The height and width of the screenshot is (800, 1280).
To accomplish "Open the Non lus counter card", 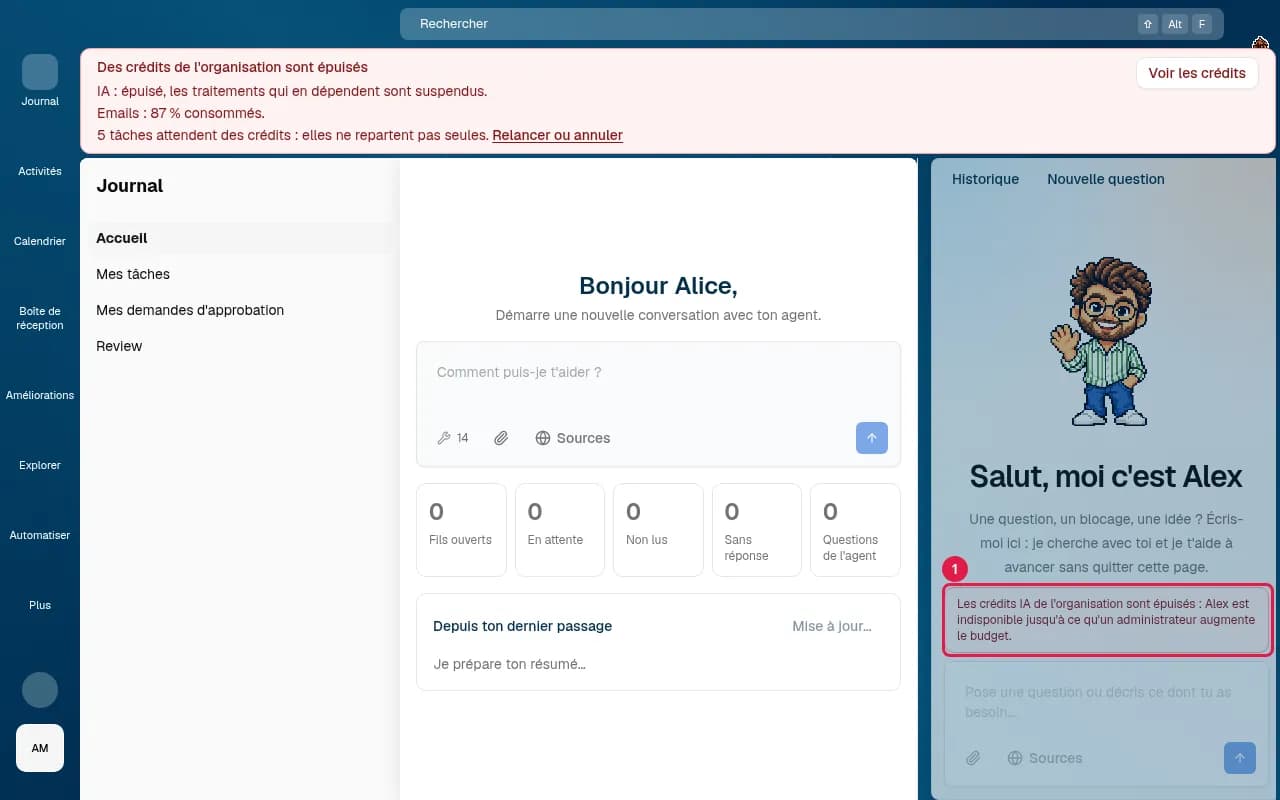I will point(658,530).
